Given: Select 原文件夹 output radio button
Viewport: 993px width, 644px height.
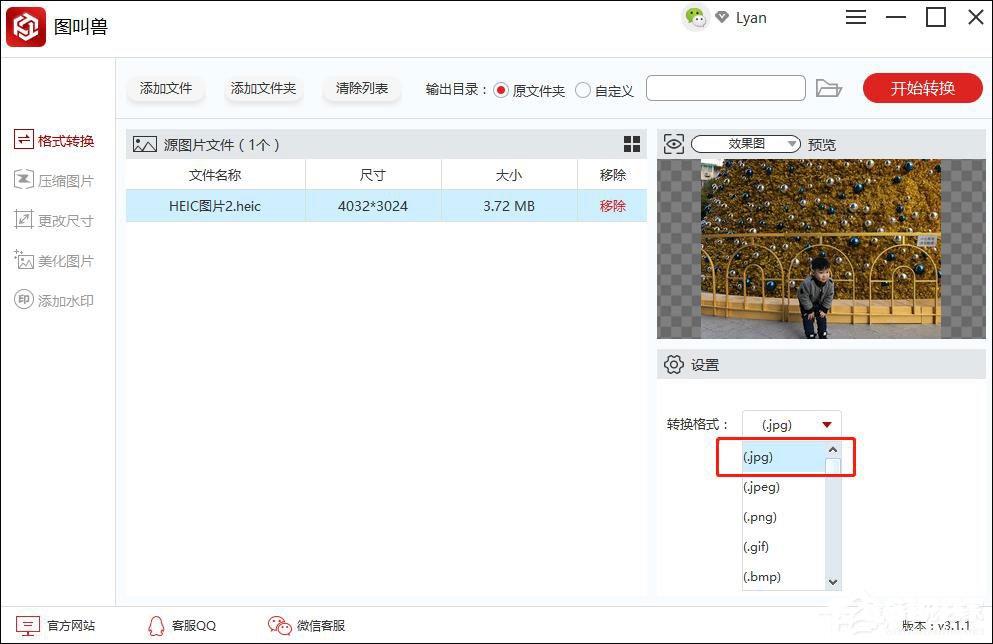Looking at the screenshot, I should [x=501, y=90].
